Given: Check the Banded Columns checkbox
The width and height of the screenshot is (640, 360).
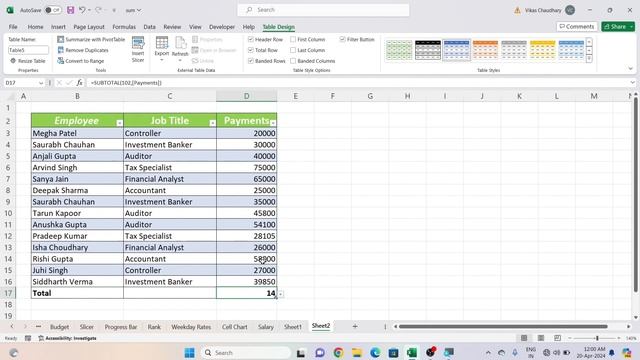Looking at the screenshot, I should coord(293,61).
